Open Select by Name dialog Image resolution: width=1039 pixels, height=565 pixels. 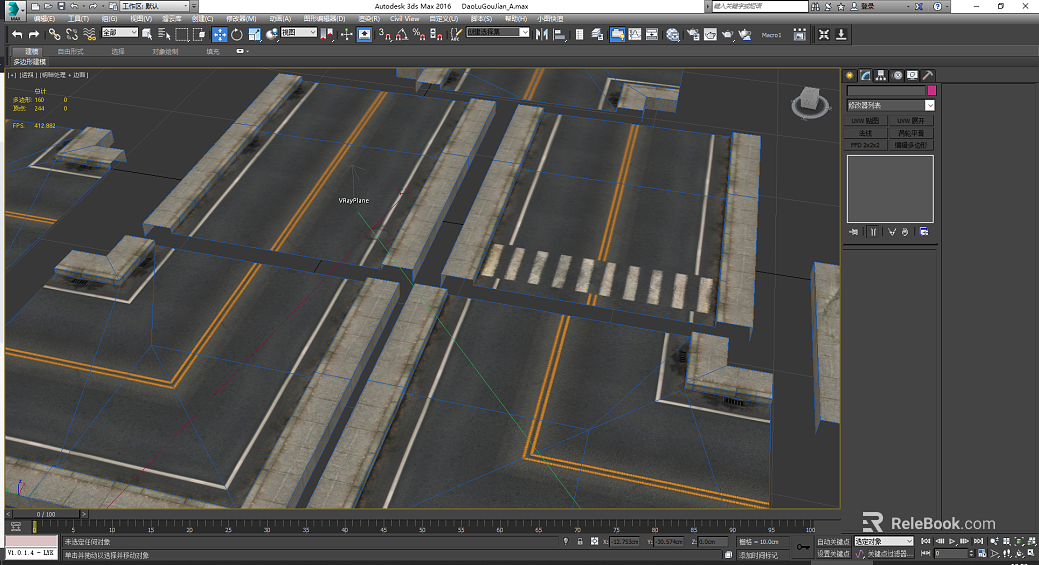point(164,34)
